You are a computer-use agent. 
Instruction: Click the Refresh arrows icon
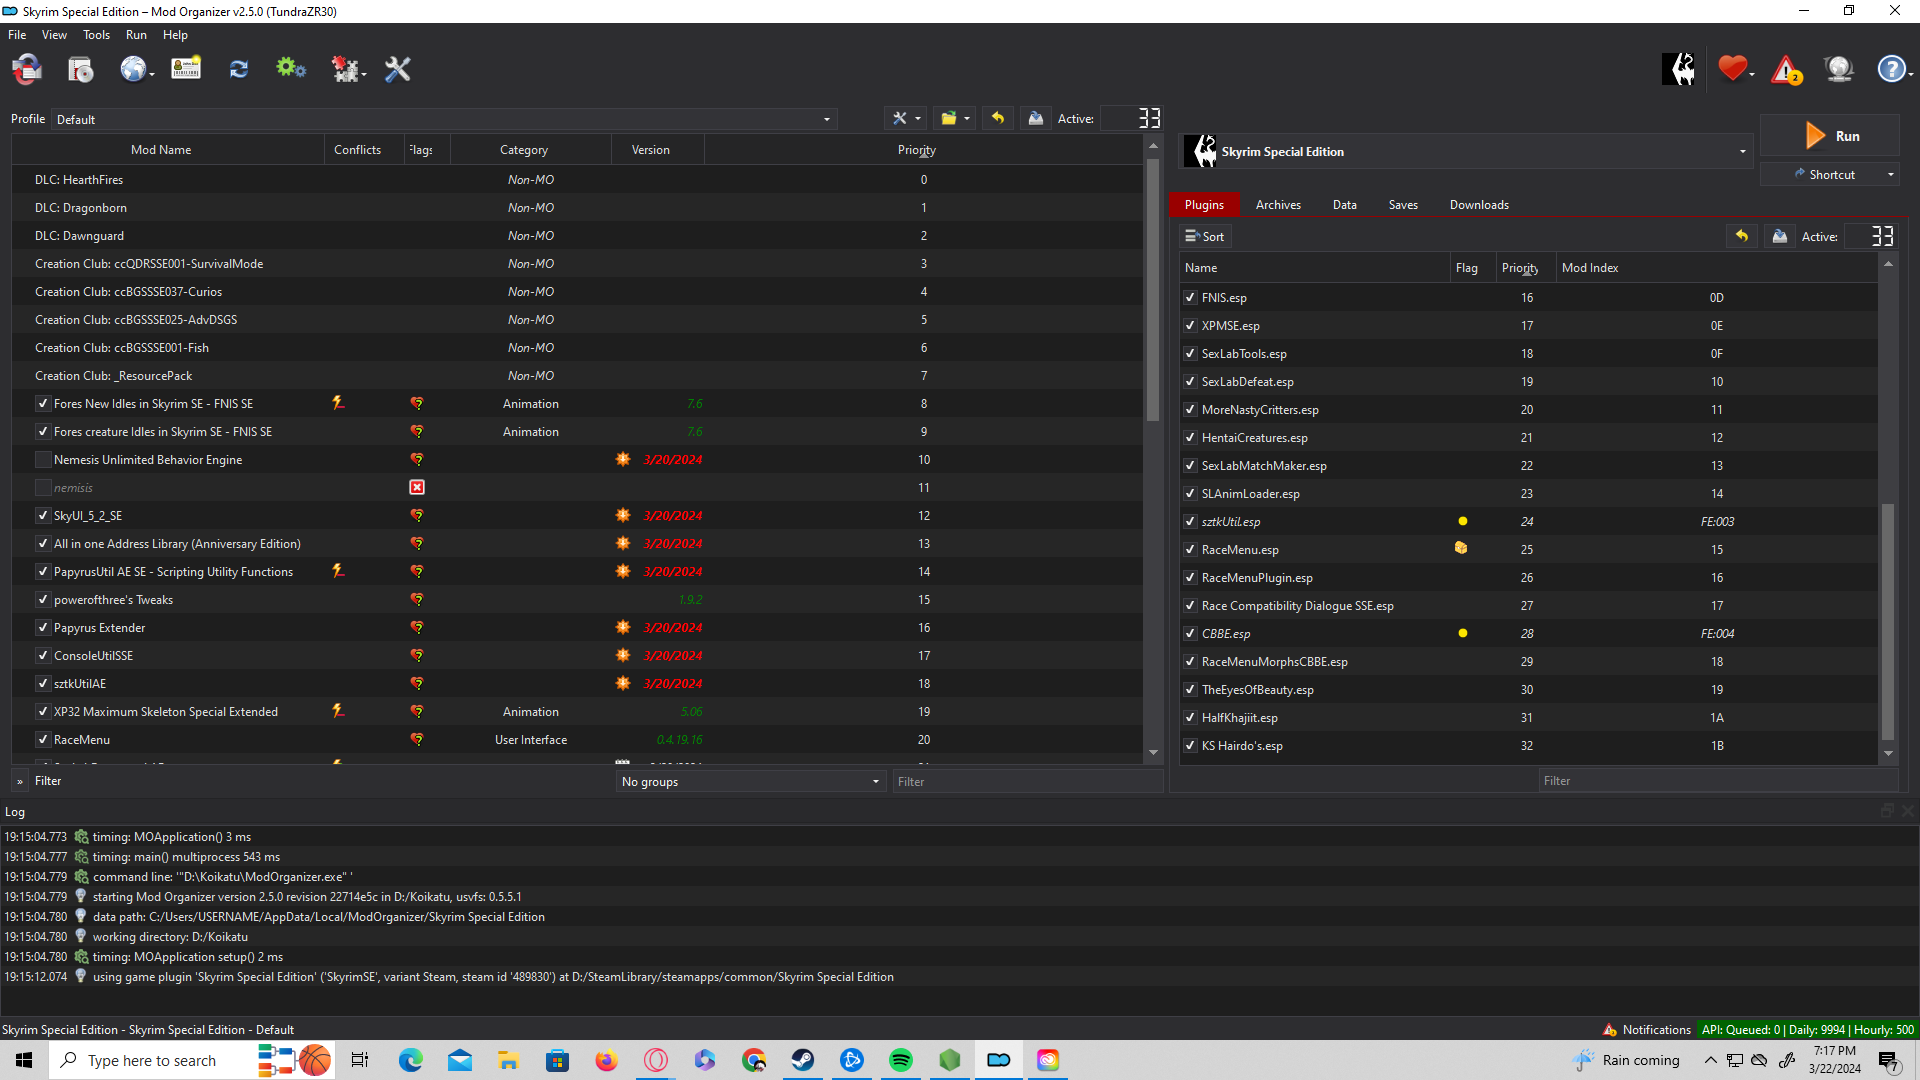click(238, 69)
